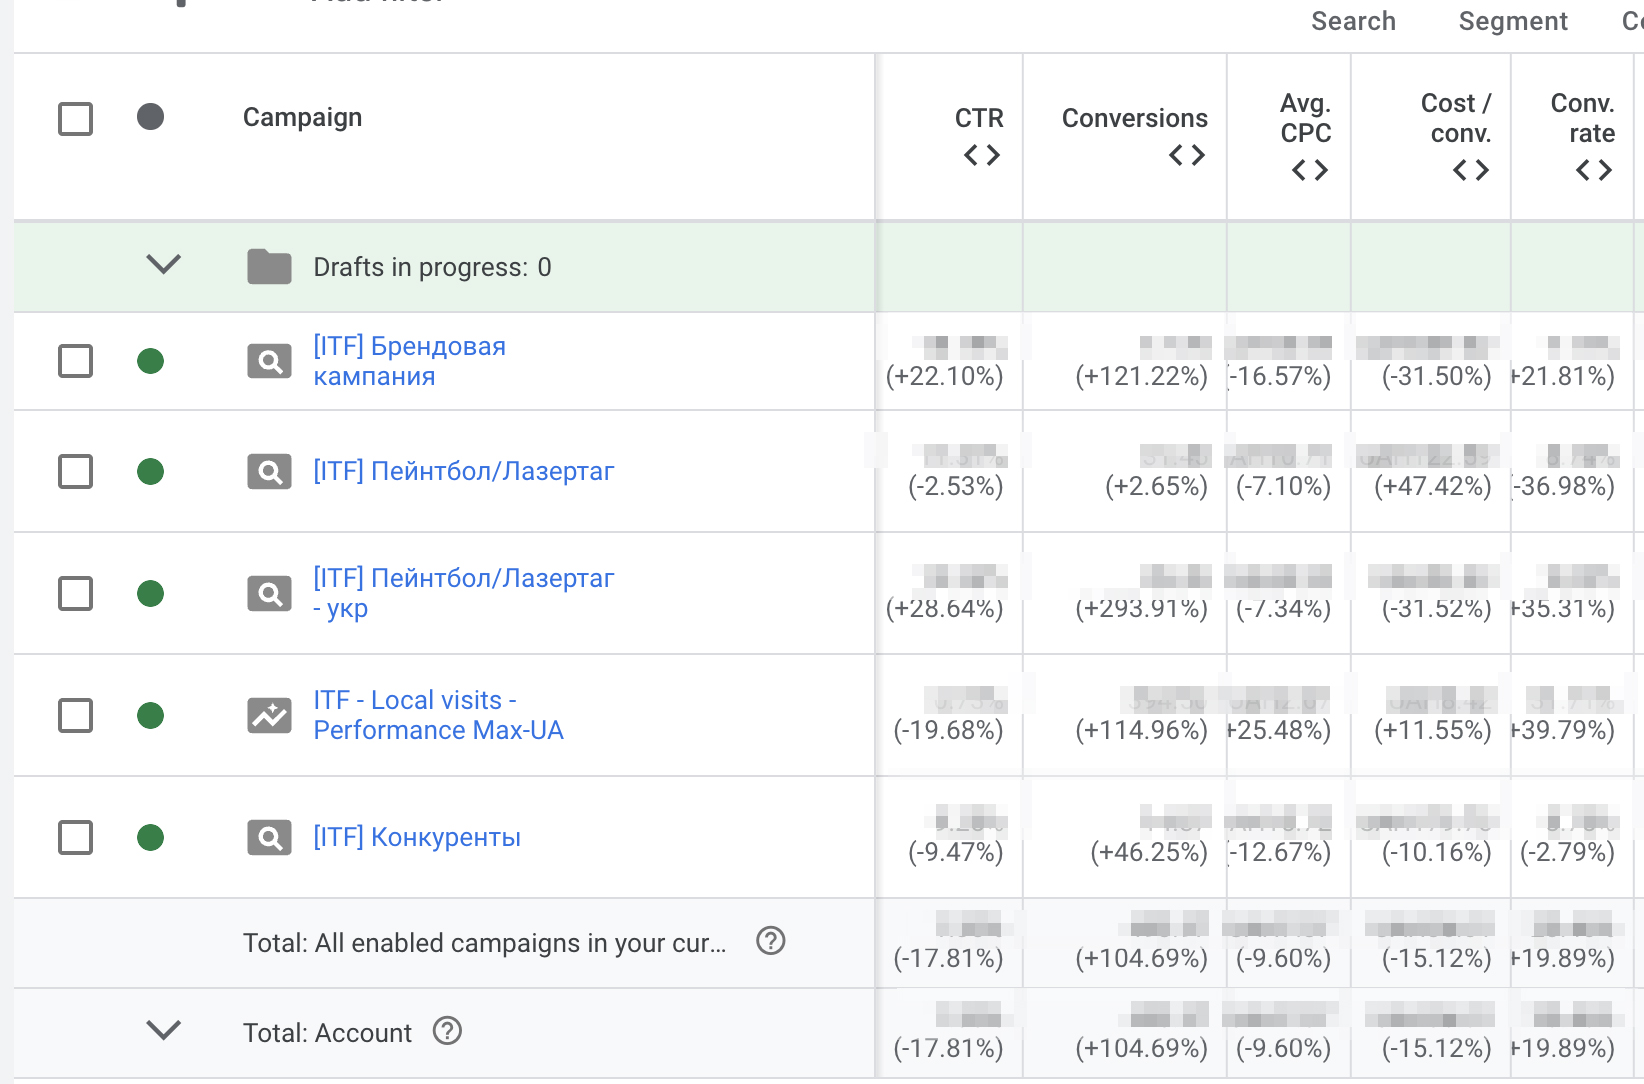Toggle status dot of Пейнтбол/Лазертаг - укр campaign
Screen dimensions: 1644x1084
(151, 593)
